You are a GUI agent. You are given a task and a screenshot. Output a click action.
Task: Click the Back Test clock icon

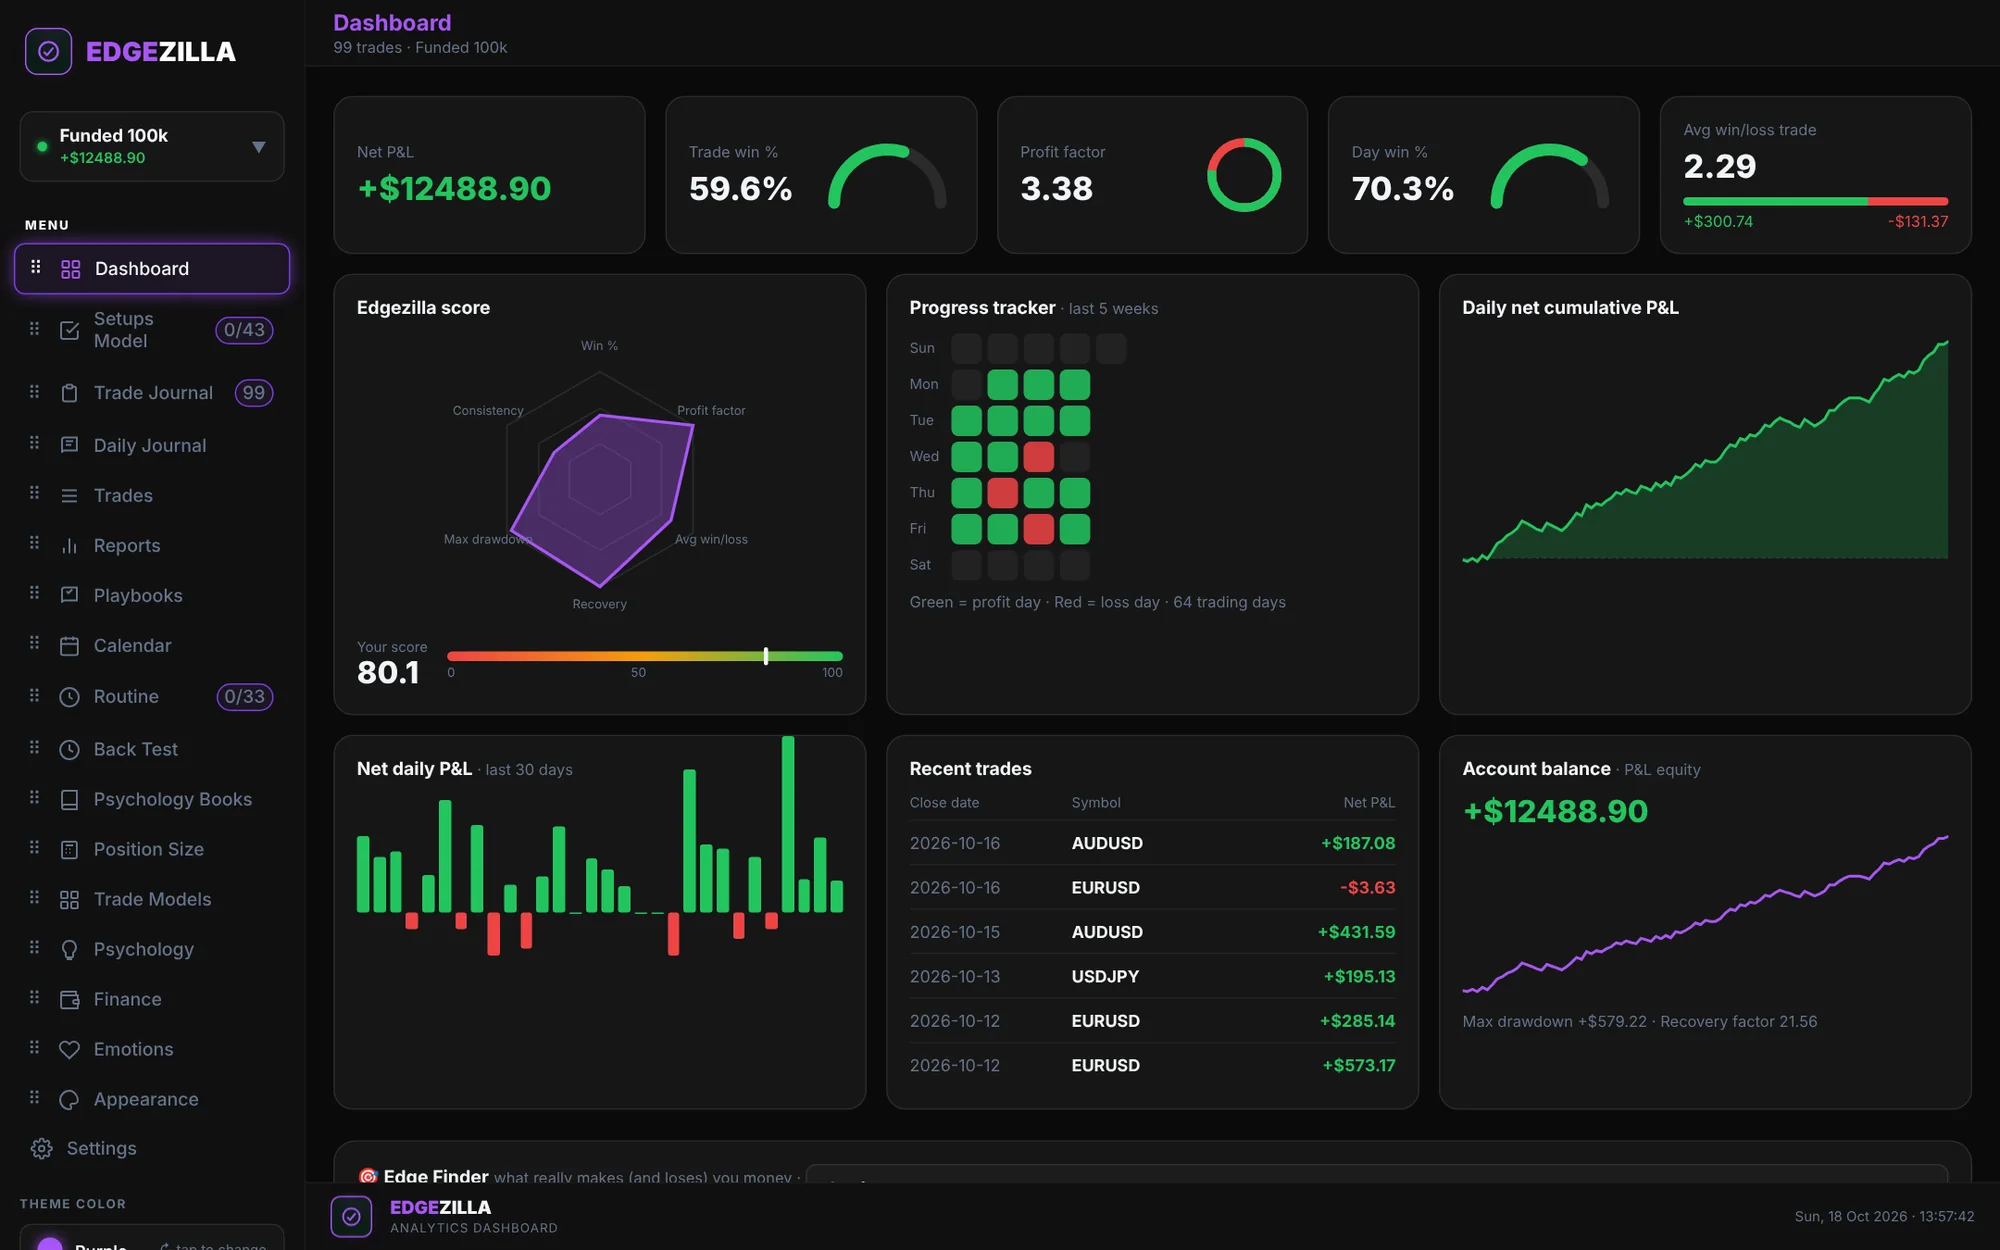pos(69,750)
